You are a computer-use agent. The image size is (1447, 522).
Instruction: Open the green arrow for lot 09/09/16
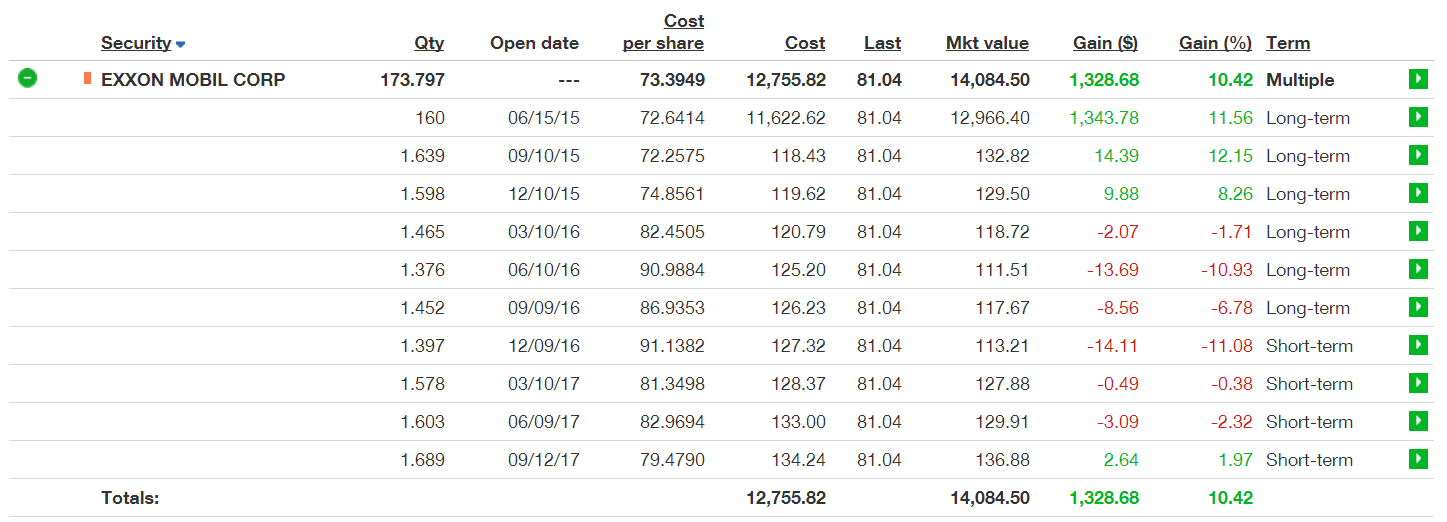[x=1417, y=307]
